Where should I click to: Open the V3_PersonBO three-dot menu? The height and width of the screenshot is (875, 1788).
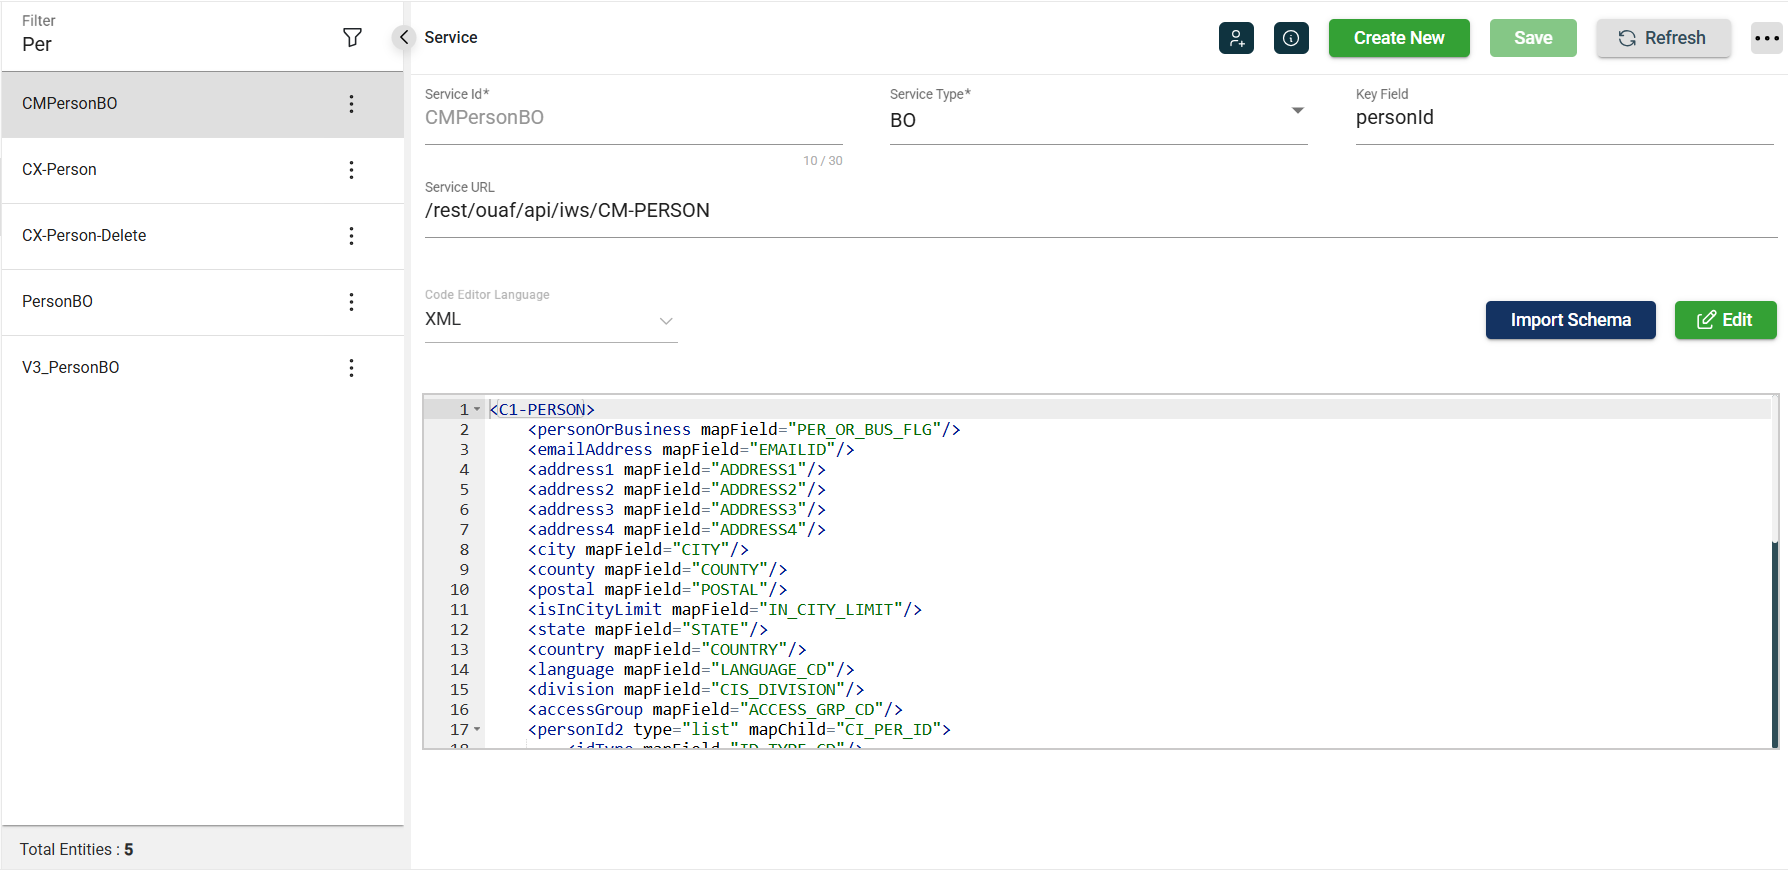click(x=351, y=368)
